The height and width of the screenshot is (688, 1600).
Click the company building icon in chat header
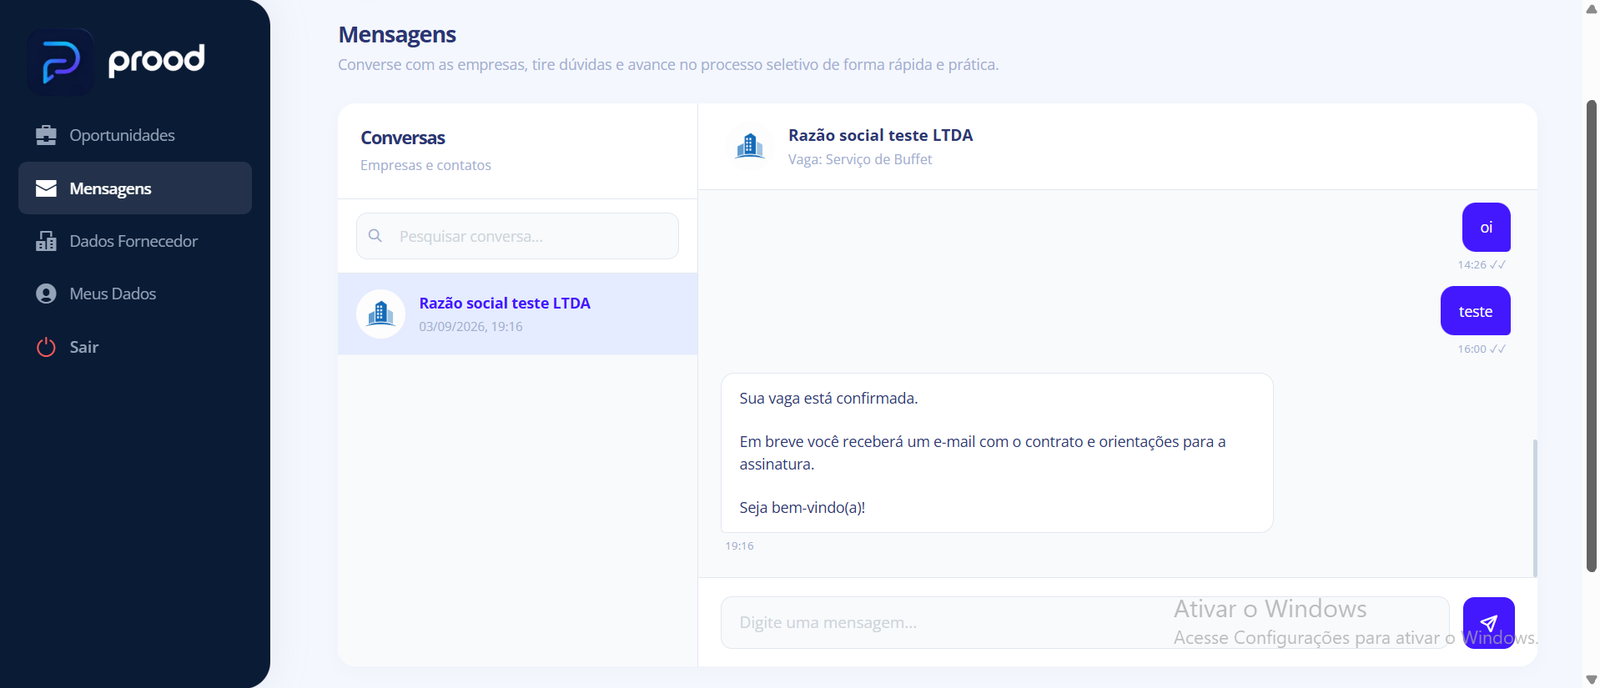(750, 146)
